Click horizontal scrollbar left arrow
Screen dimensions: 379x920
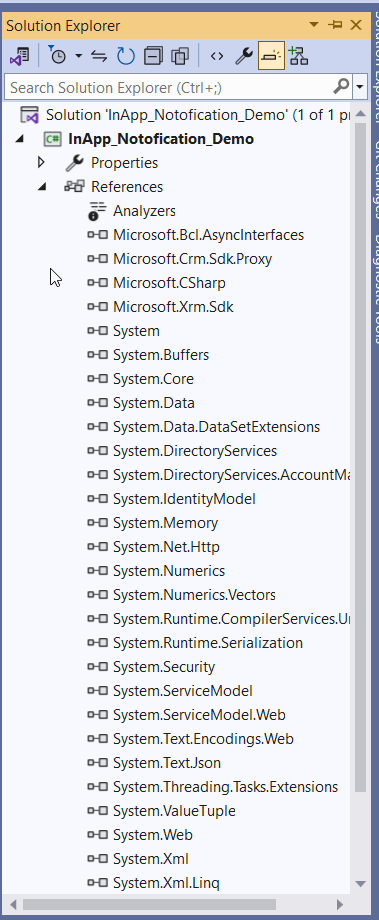point(12,904)
